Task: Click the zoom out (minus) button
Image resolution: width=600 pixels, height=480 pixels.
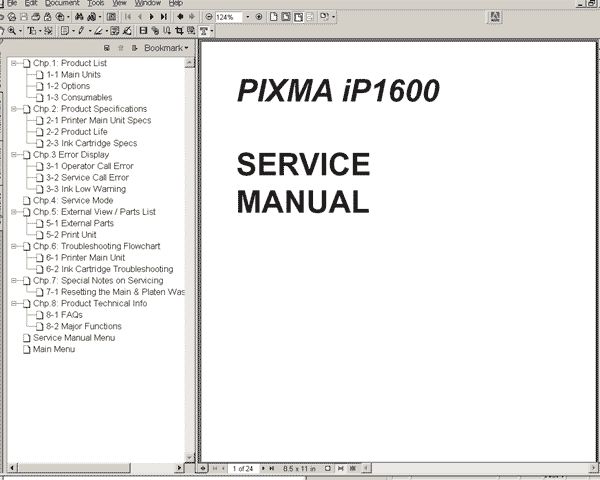Action: pyautogui.click(x=209, y=17)
